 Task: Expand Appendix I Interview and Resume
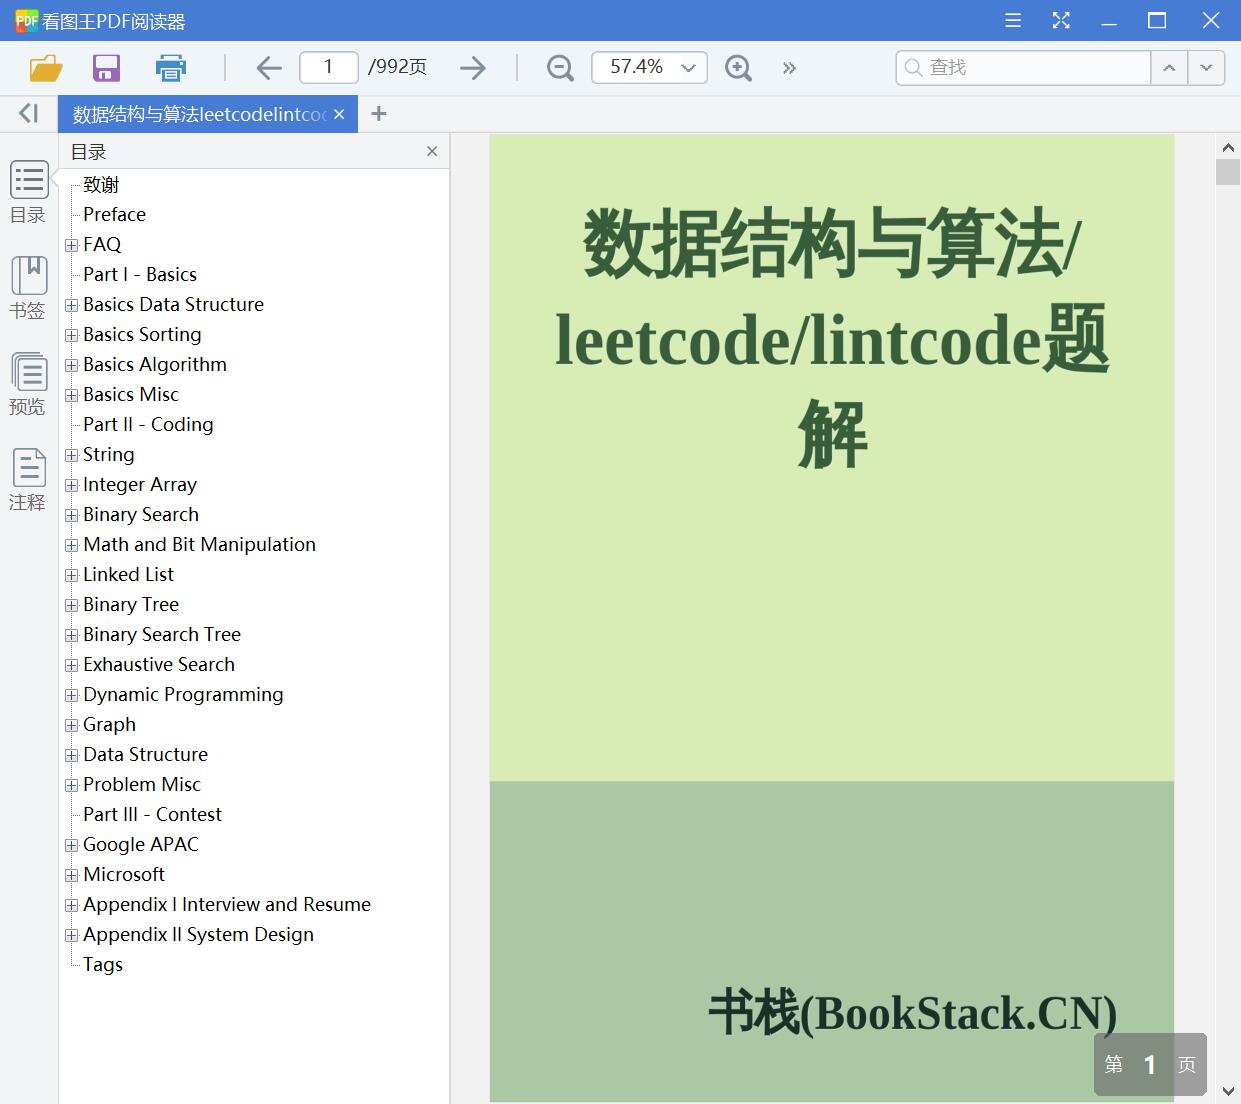(71, 905)
